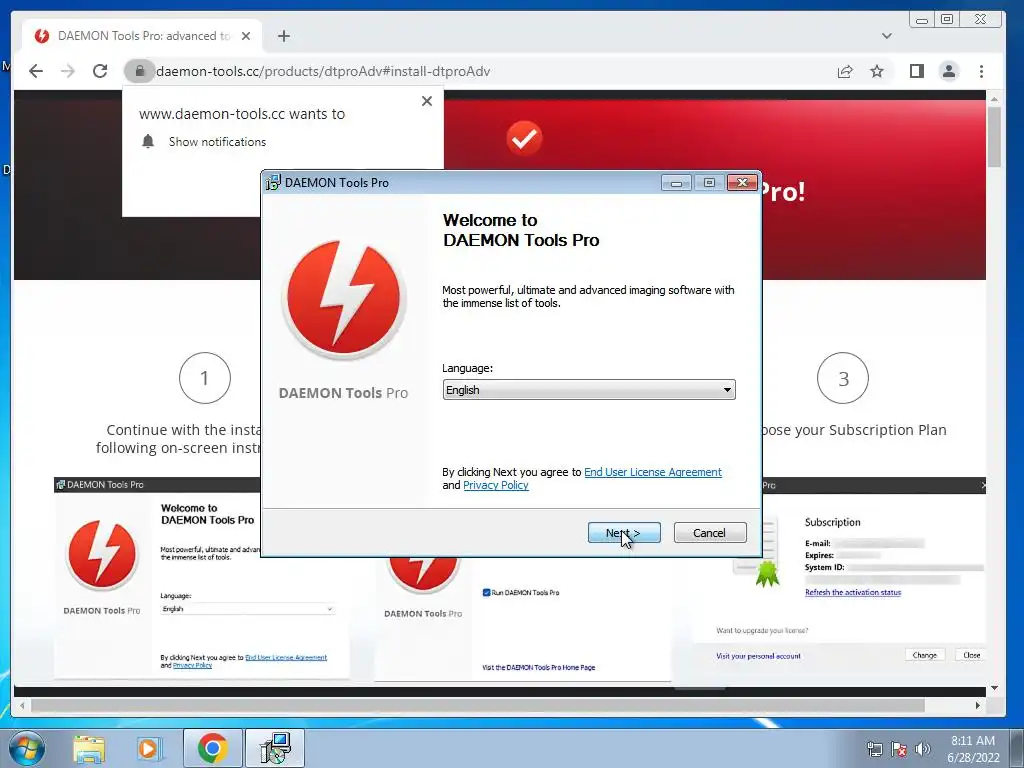Click the scroll down arrow in Chrome
This screenshot has height=768, width=1024.
[994, 688]
